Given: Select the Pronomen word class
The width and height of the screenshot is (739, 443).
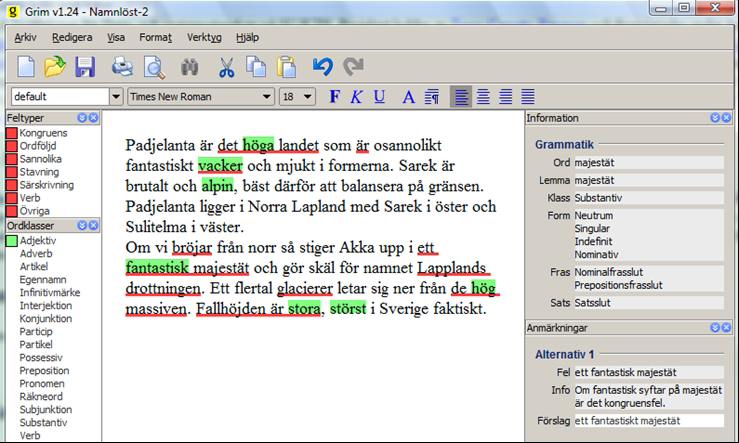Looking at the screenshot, I should click(x=41, y=384).
